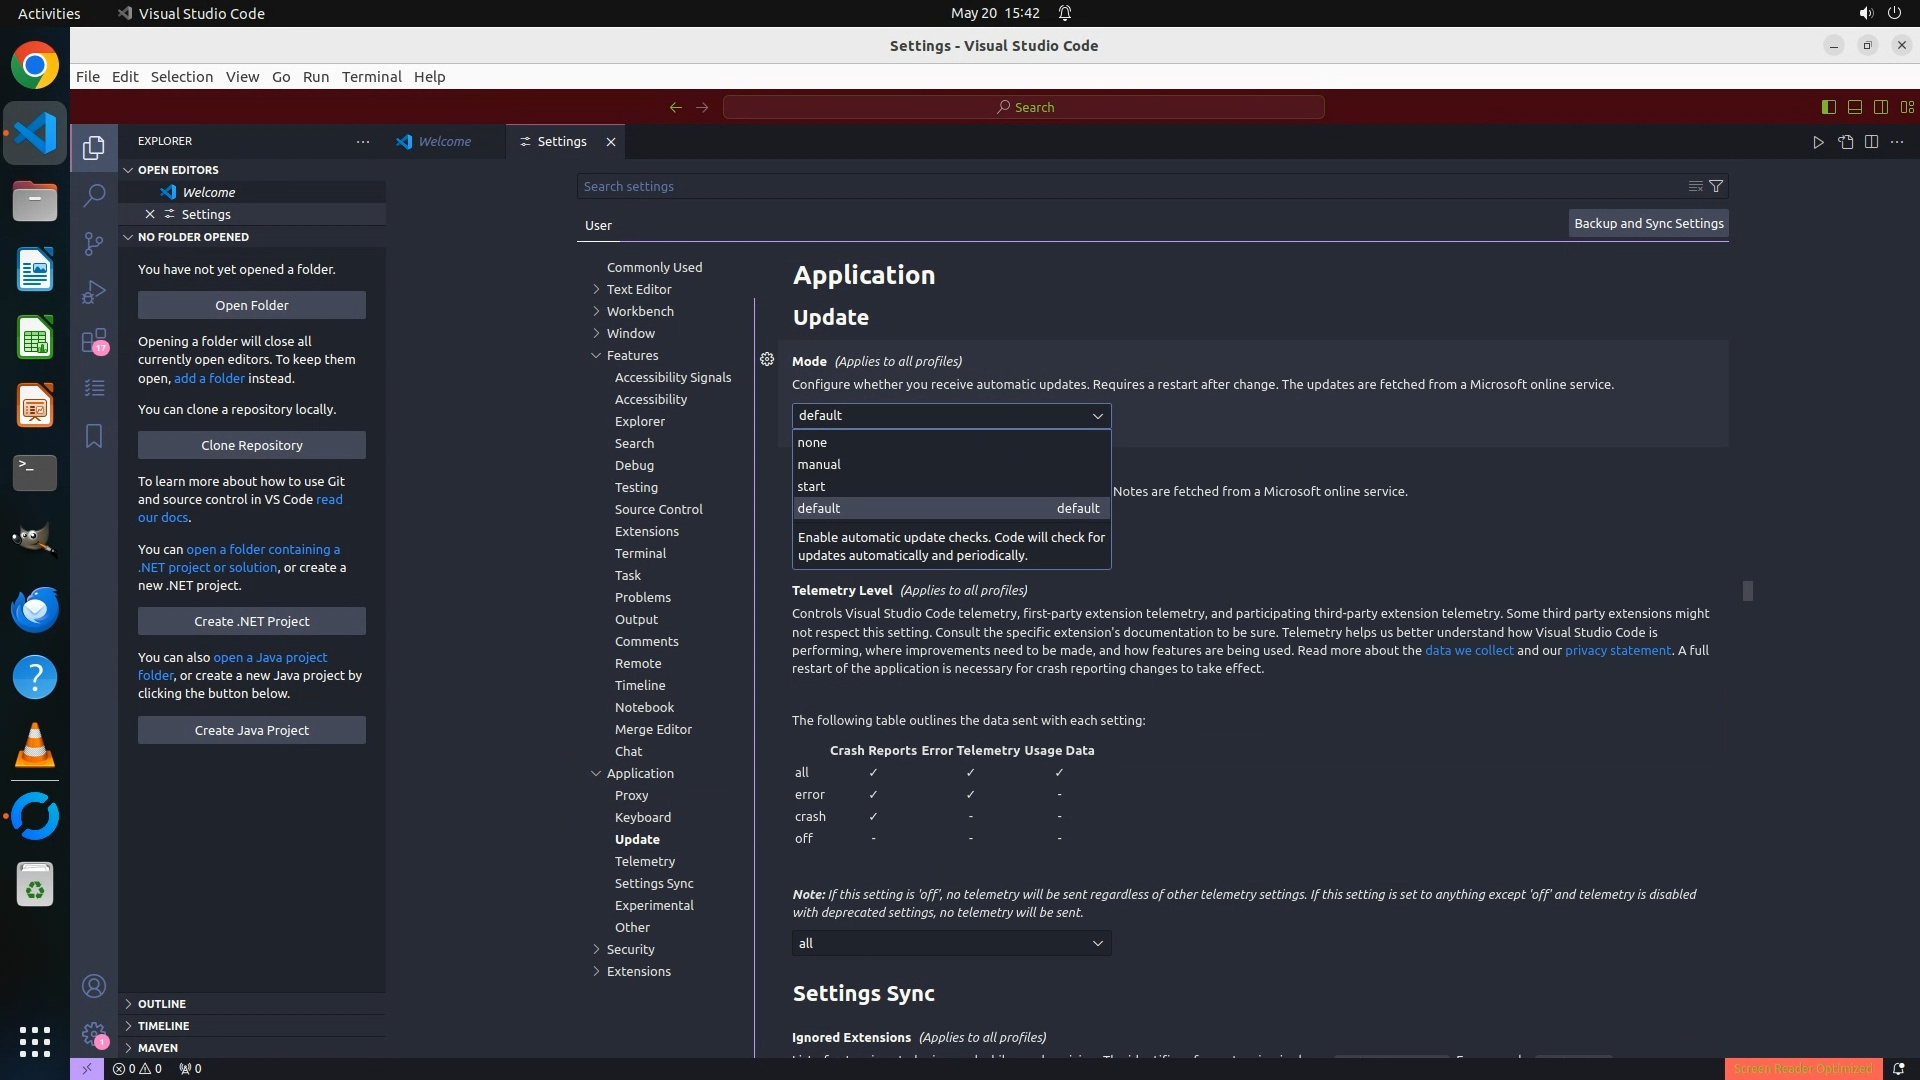1920x1080 pixels.
Task: Open the Extensions view icon
Action: [x=94, y=341]
